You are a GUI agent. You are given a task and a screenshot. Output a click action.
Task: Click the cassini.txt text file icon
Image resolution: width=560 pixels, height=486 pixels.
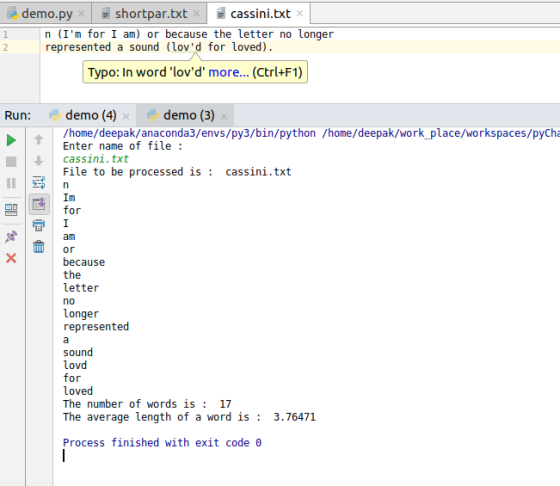[x=221, y=14]
